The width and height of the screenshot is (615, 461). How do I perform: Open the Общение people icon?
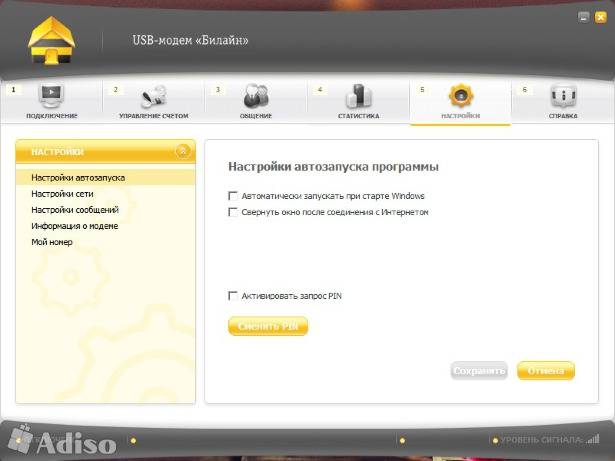256,97
